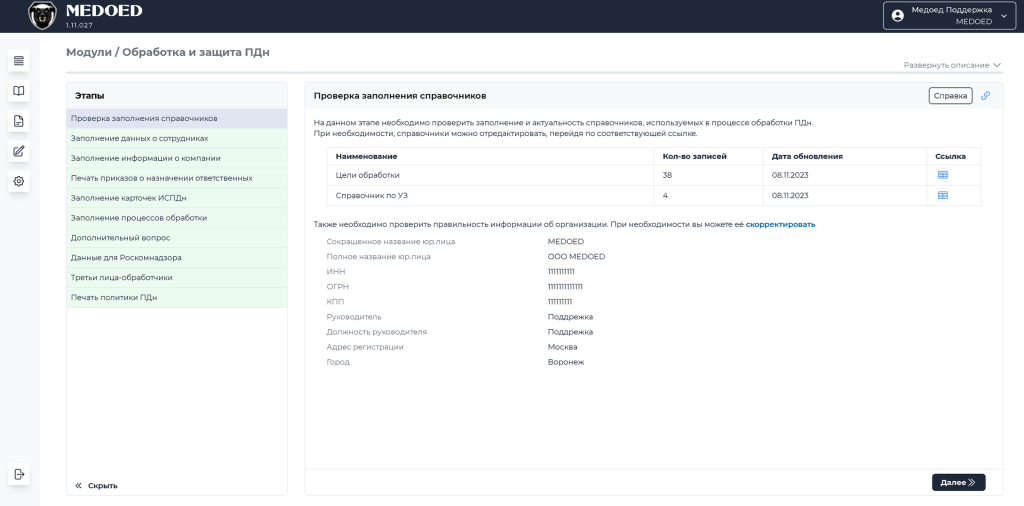Follow the скорректировать link
Image resolution: width=1024 pixels, height=506 pixels.
click(x=780, y=225)
